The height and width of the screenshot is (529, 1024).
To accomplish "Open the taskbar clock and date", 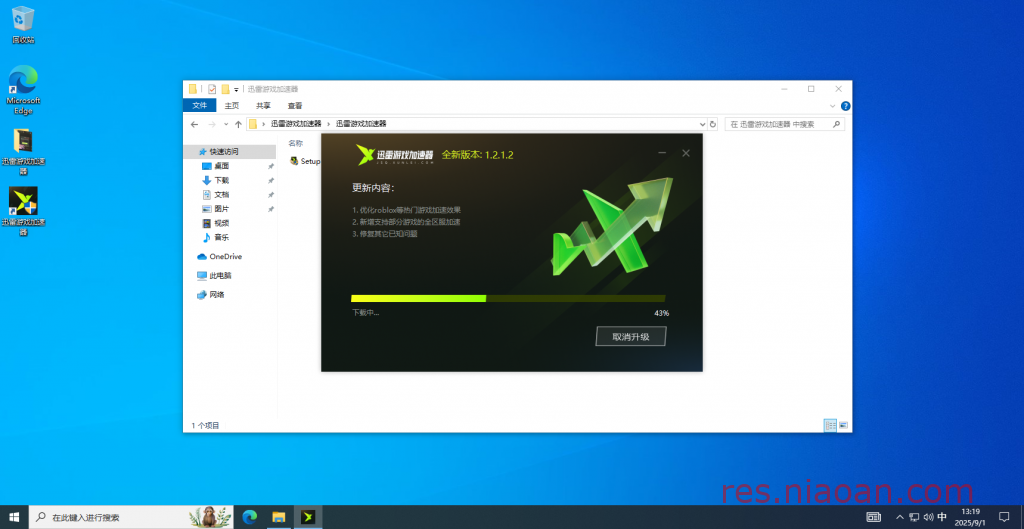I will click(x=970, y=517).
